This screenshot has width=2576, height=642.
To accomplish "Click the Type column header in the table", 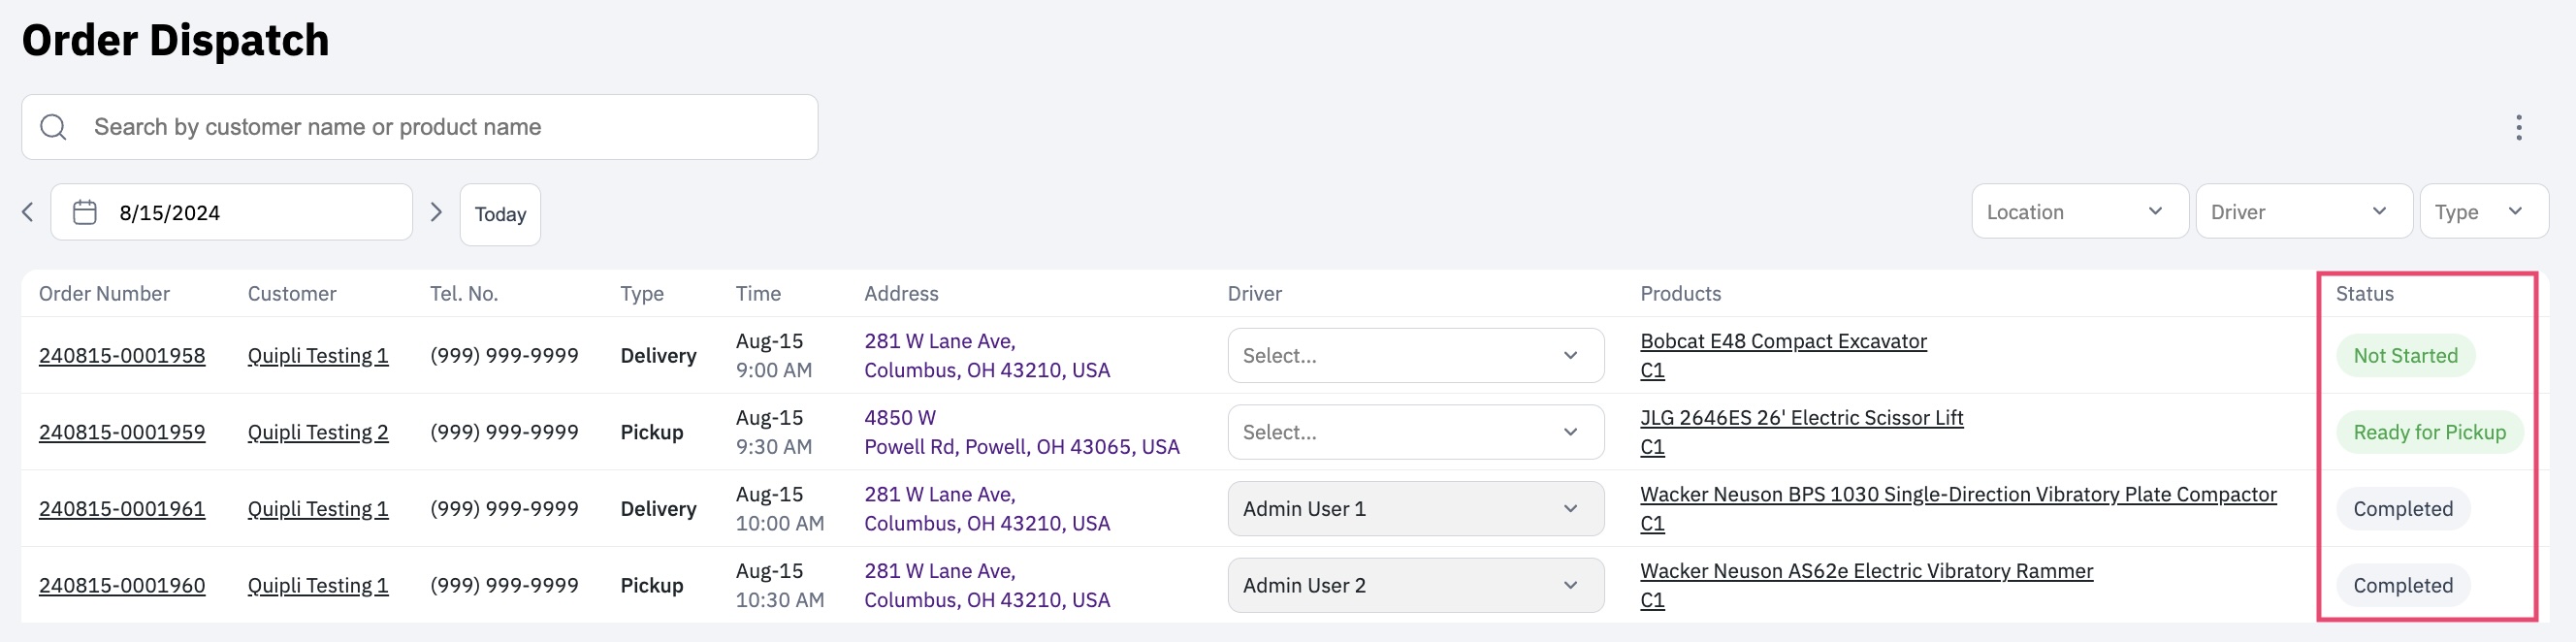I will 641,293.
